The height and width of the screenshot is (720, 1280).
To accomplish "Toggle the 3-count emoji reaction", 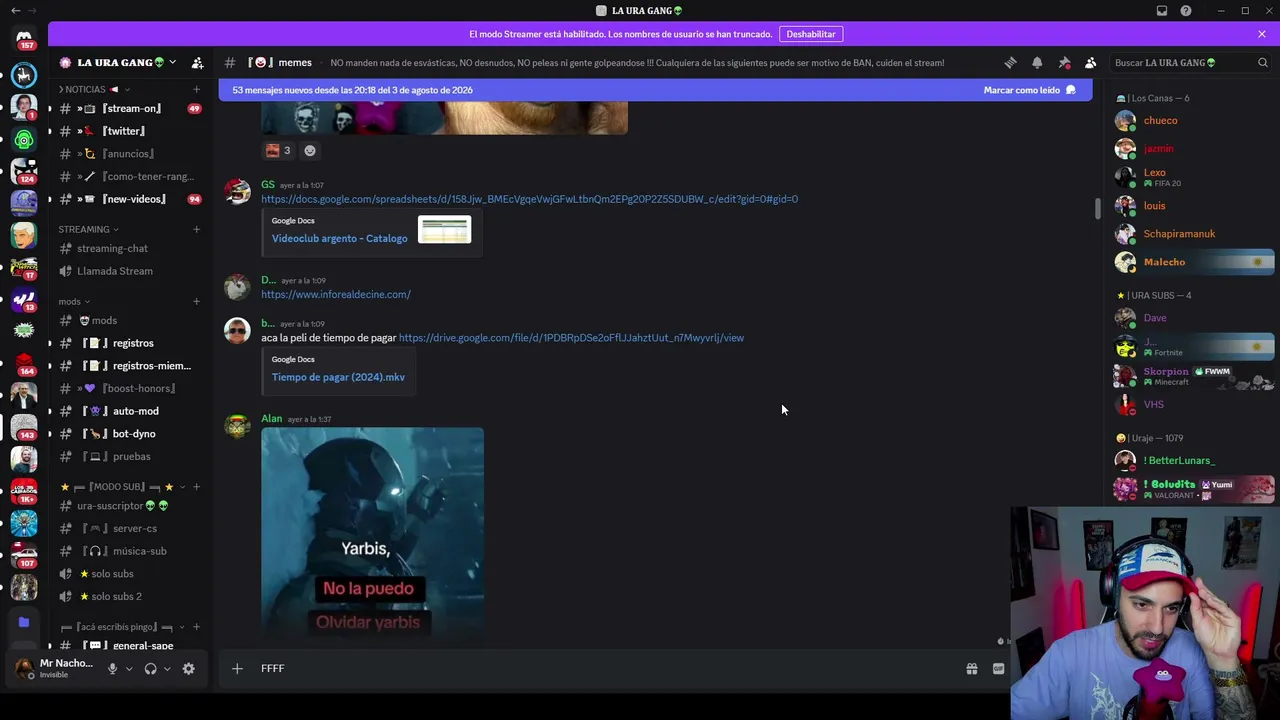I will 278,151.
